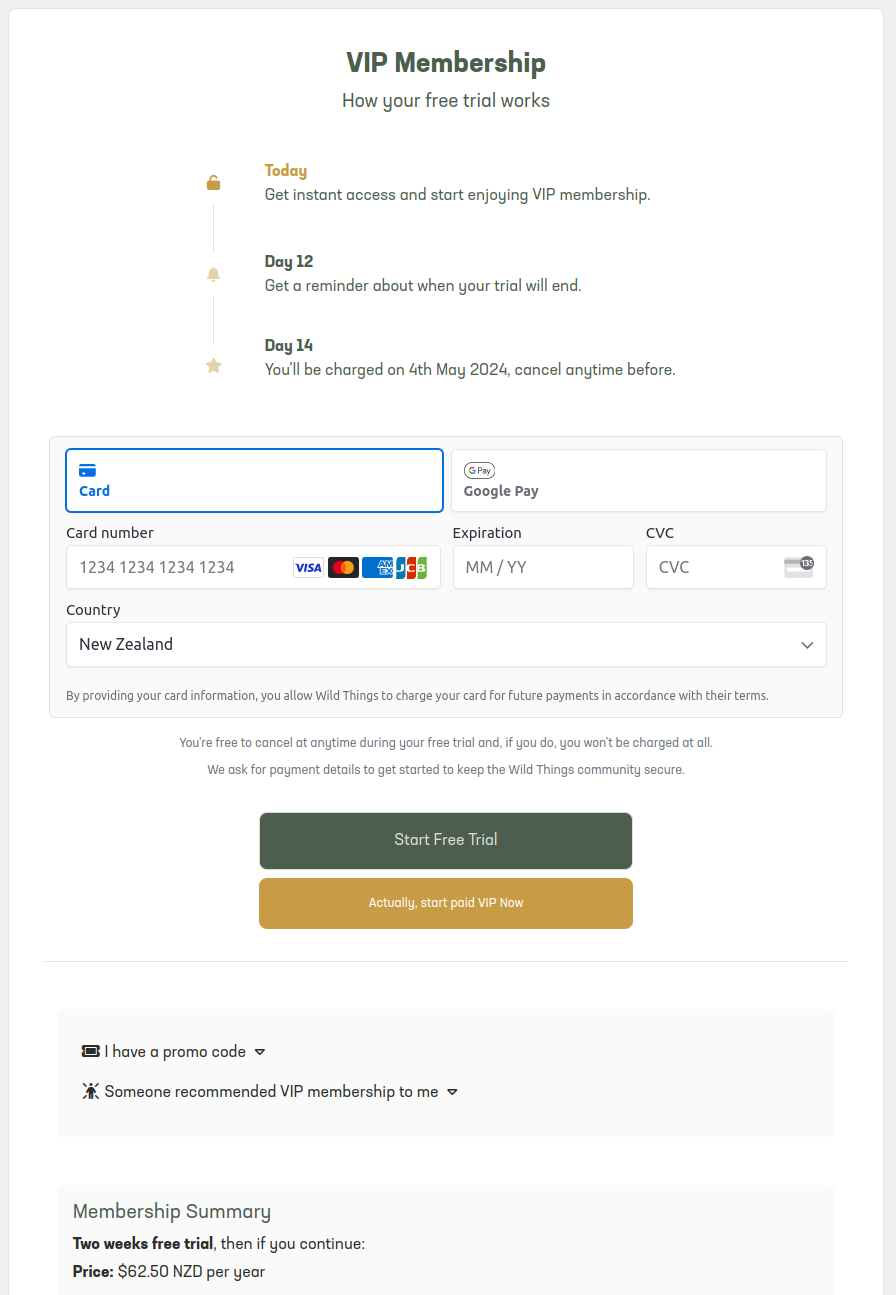
Task: Click the CVC card hint icon
Action: pyautogui.click(x=799, y=567)
